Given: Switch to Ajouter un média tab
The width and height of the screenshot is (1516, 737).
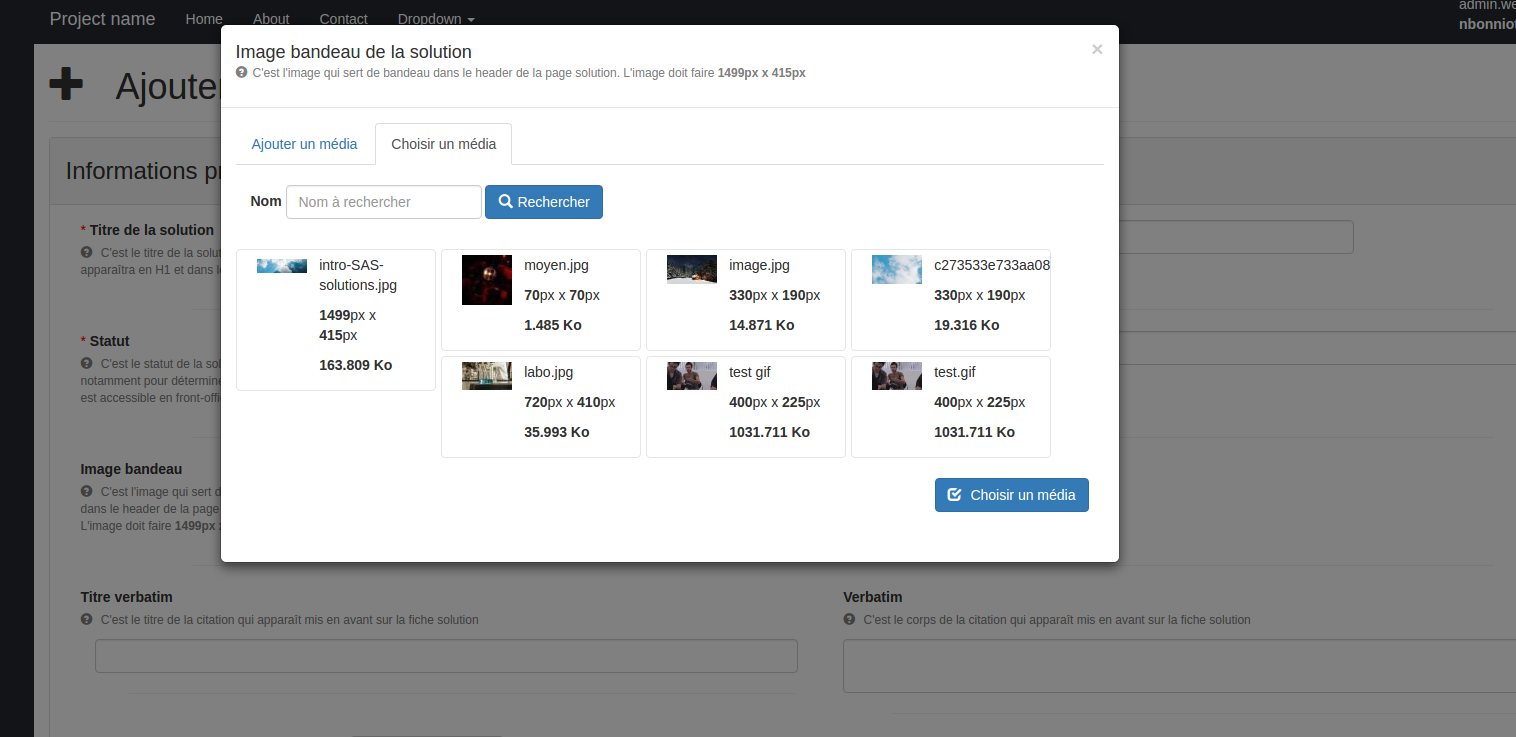Looking at the screenshot, I should [x=304, y=144].
